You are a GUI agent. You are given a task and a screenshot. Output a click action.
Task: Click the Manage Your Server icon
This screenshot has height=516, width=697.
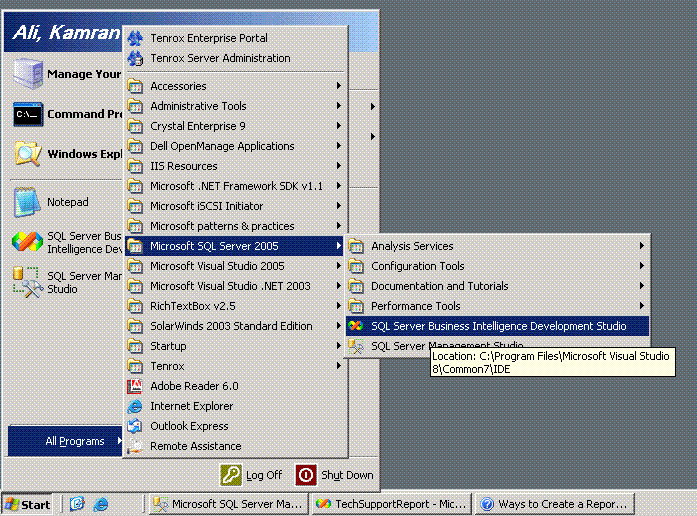(28, 73)
